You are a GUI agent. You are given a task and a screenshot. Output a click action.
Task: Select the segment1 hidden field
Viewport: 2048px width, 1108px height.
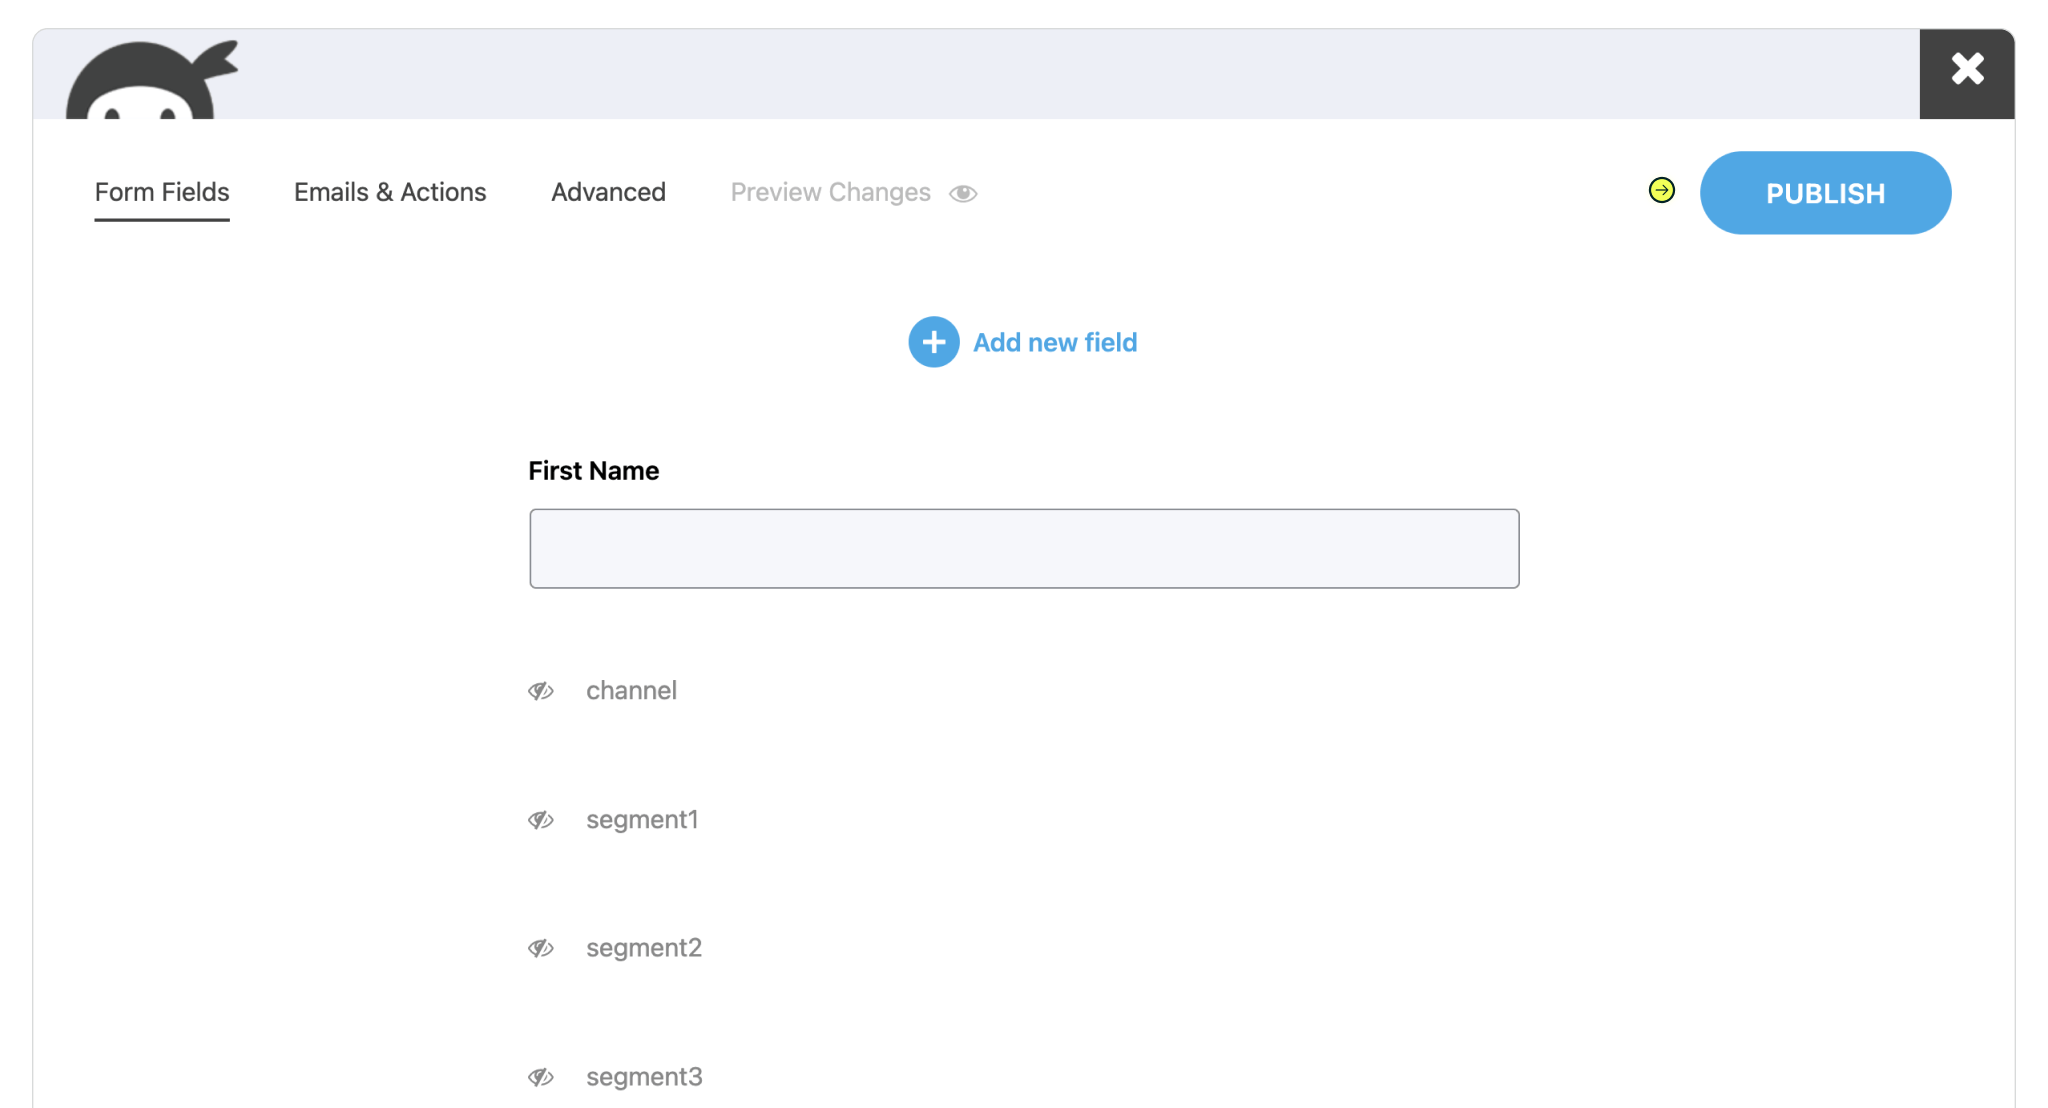tap(642, 820)
